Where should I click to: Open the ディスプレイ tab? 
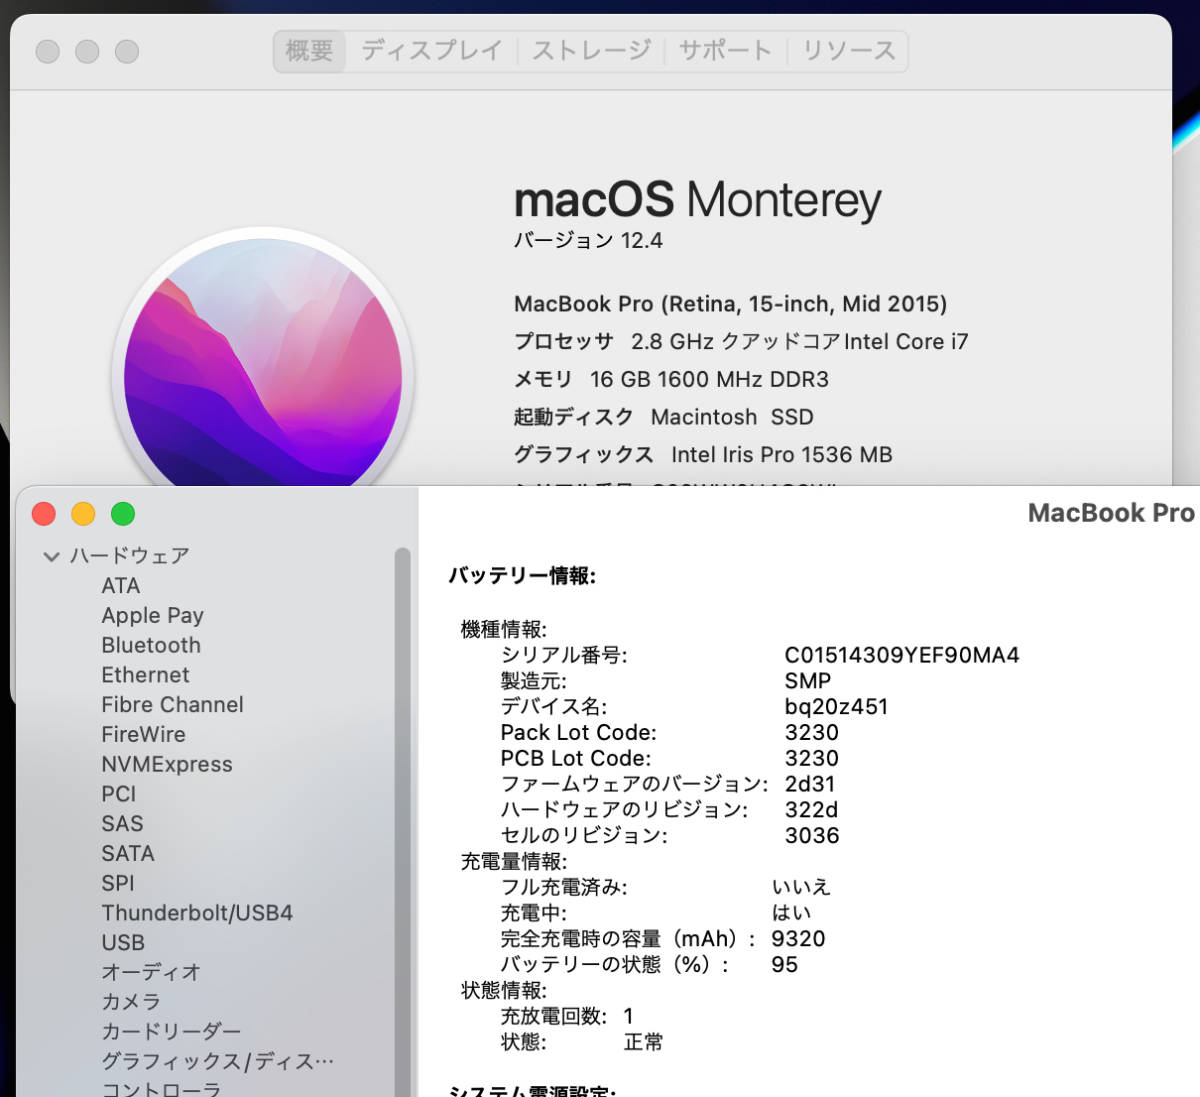(x=431, y=51)
